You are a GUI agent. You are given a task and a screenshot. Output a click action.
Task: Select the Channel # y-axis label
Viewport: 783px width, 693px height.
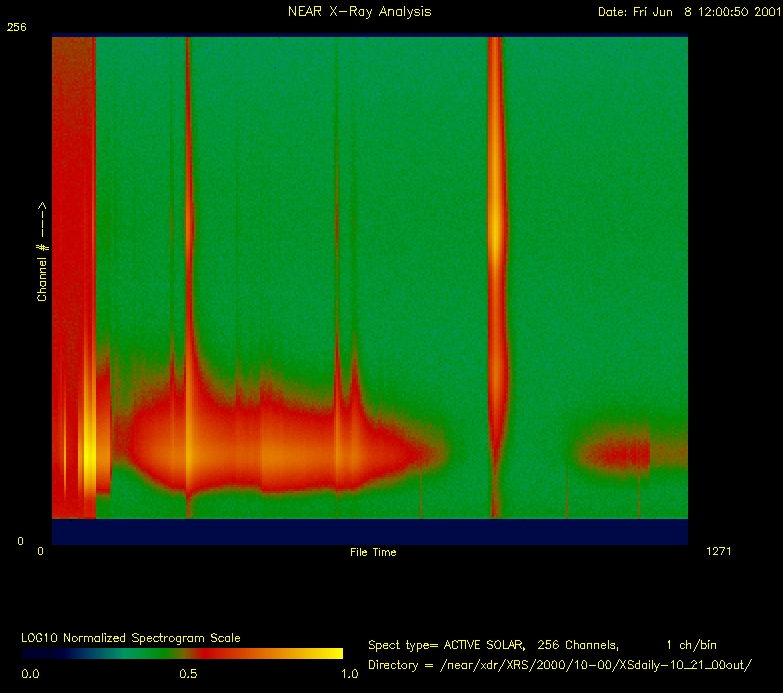pyautogui.click(x=42, y=250)
